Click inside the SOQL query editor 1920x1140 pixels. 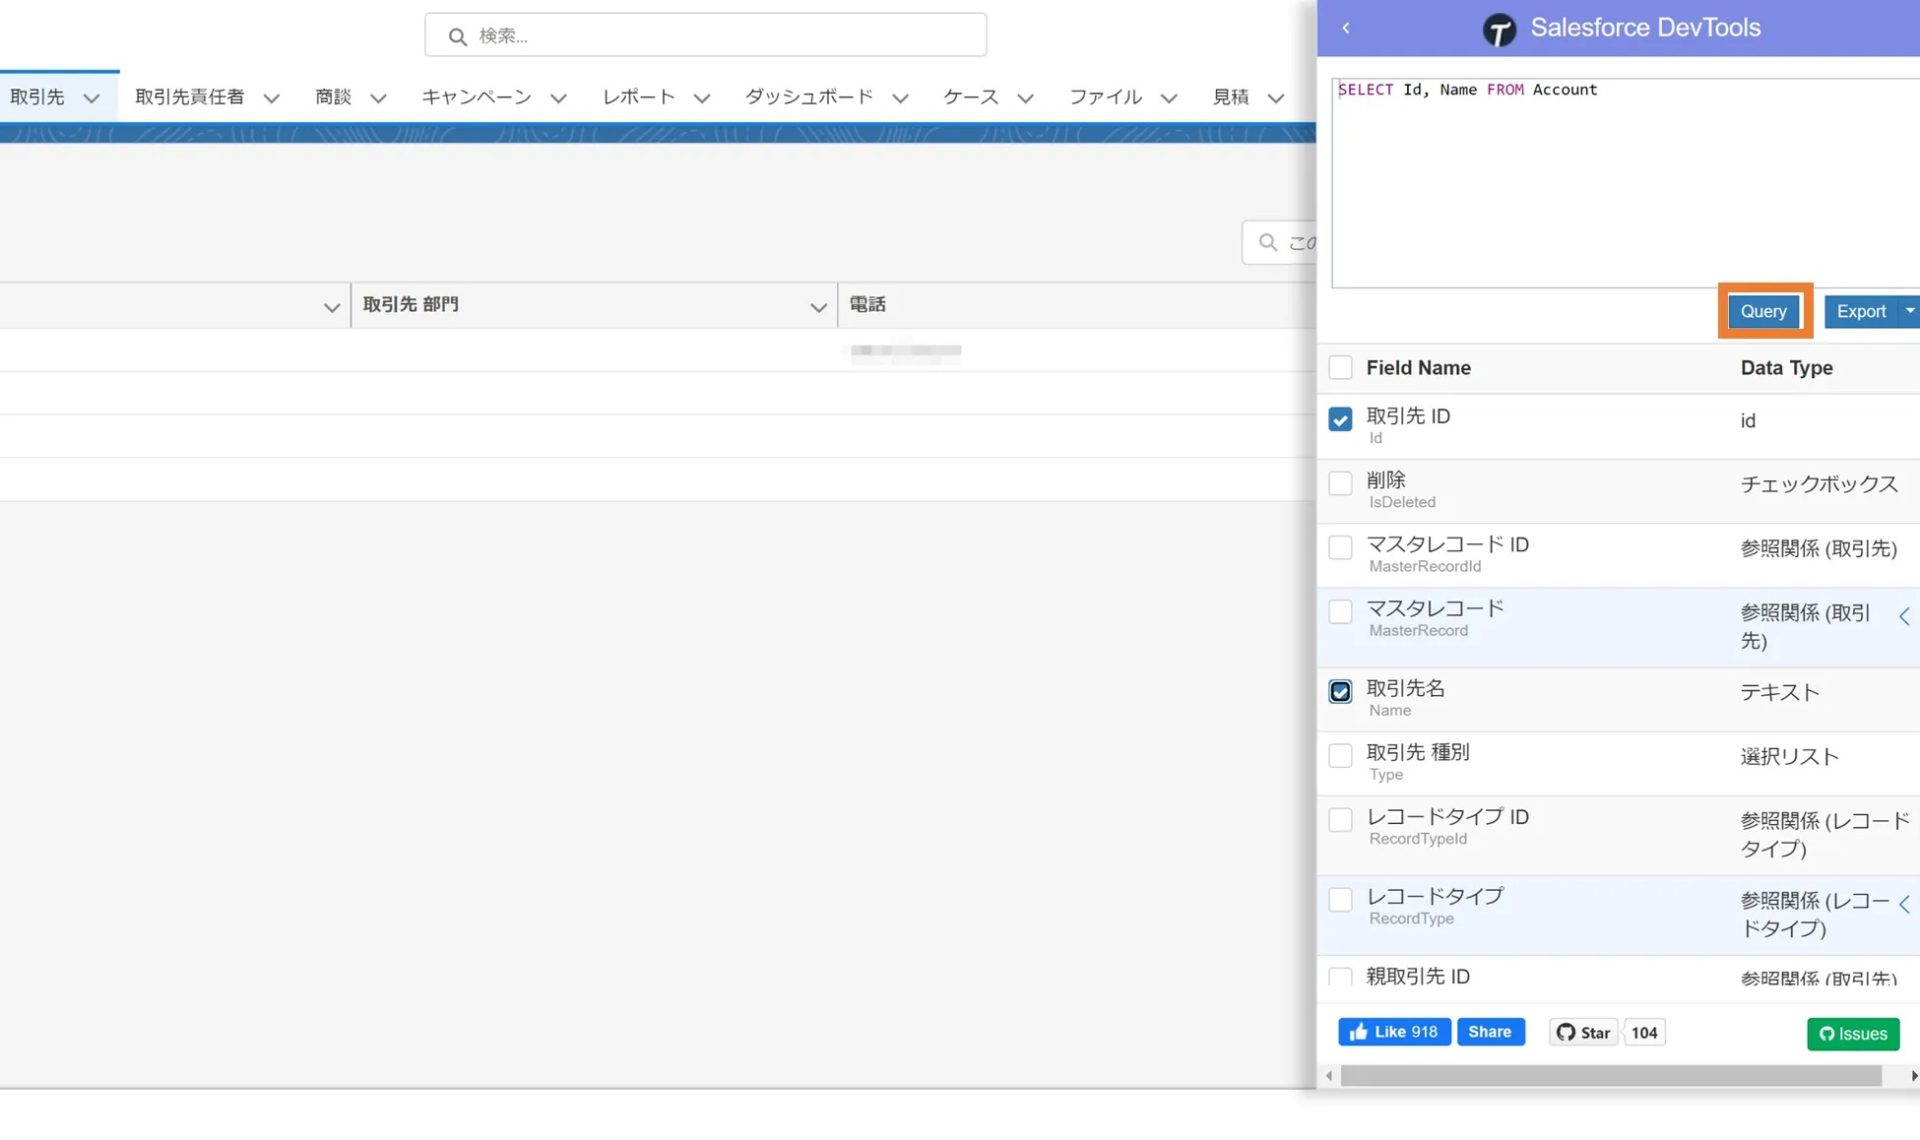[1620, 180]
